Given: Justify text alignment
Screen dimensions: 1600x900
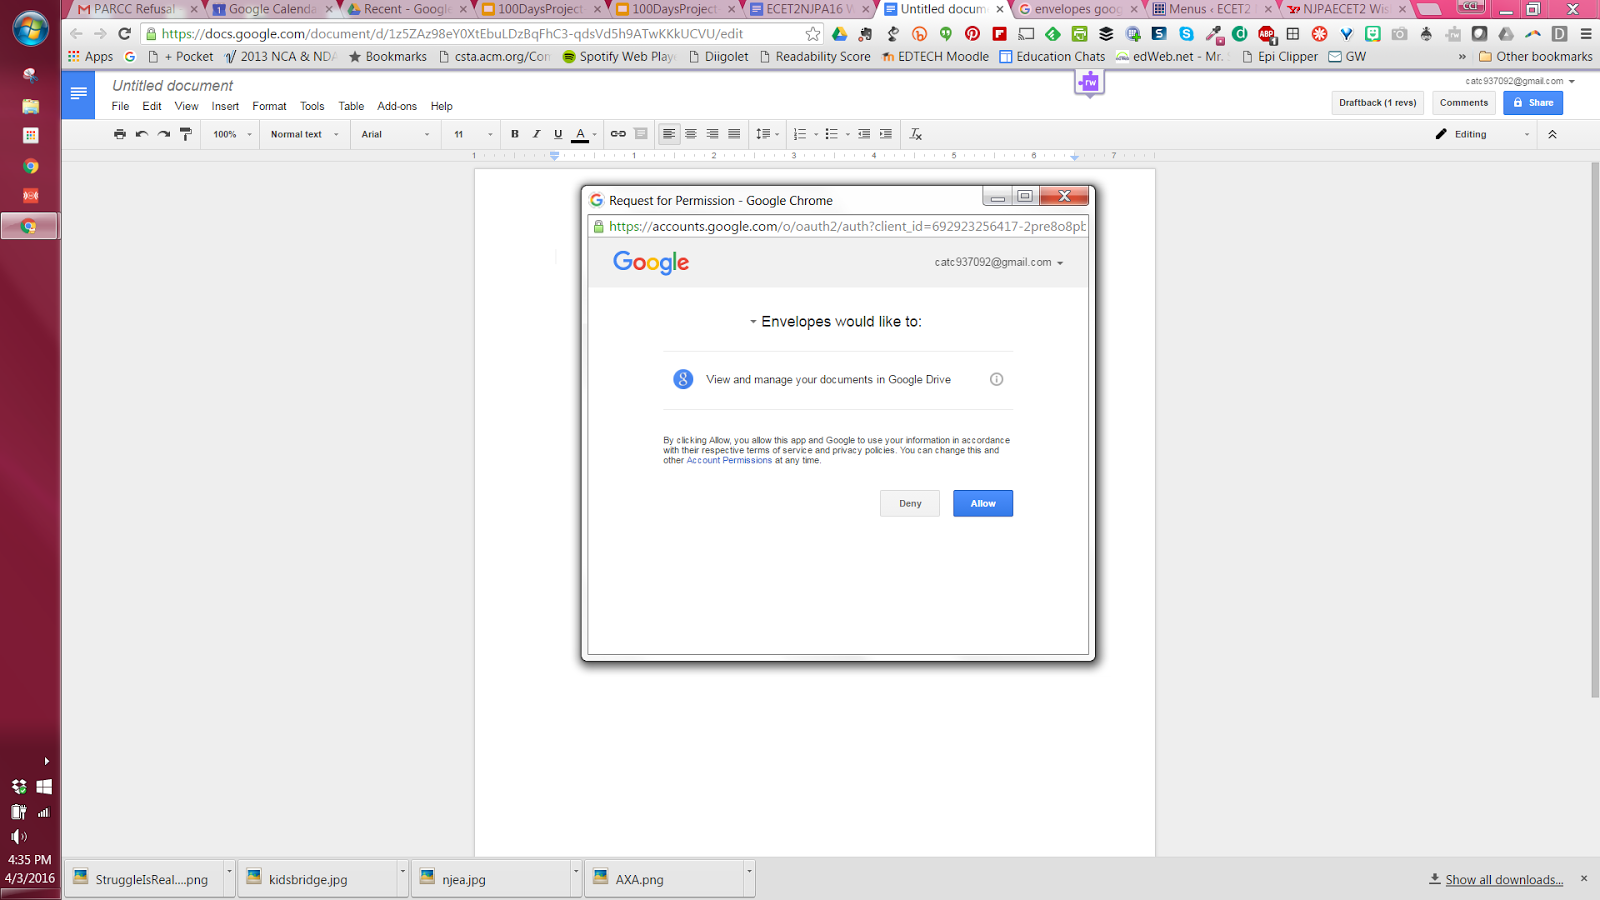Looking at the screenshot, I should tap(735, 134).
